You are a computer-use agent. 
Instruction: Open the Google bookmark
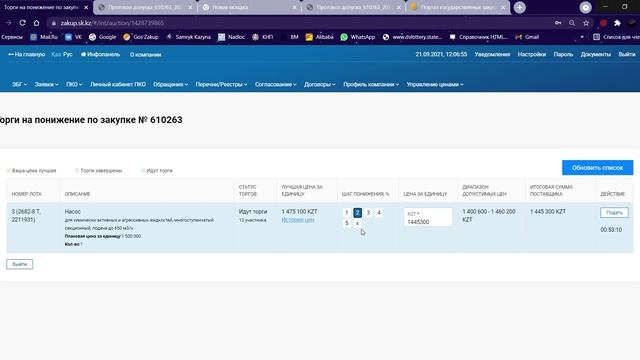(x=103, y=37)
